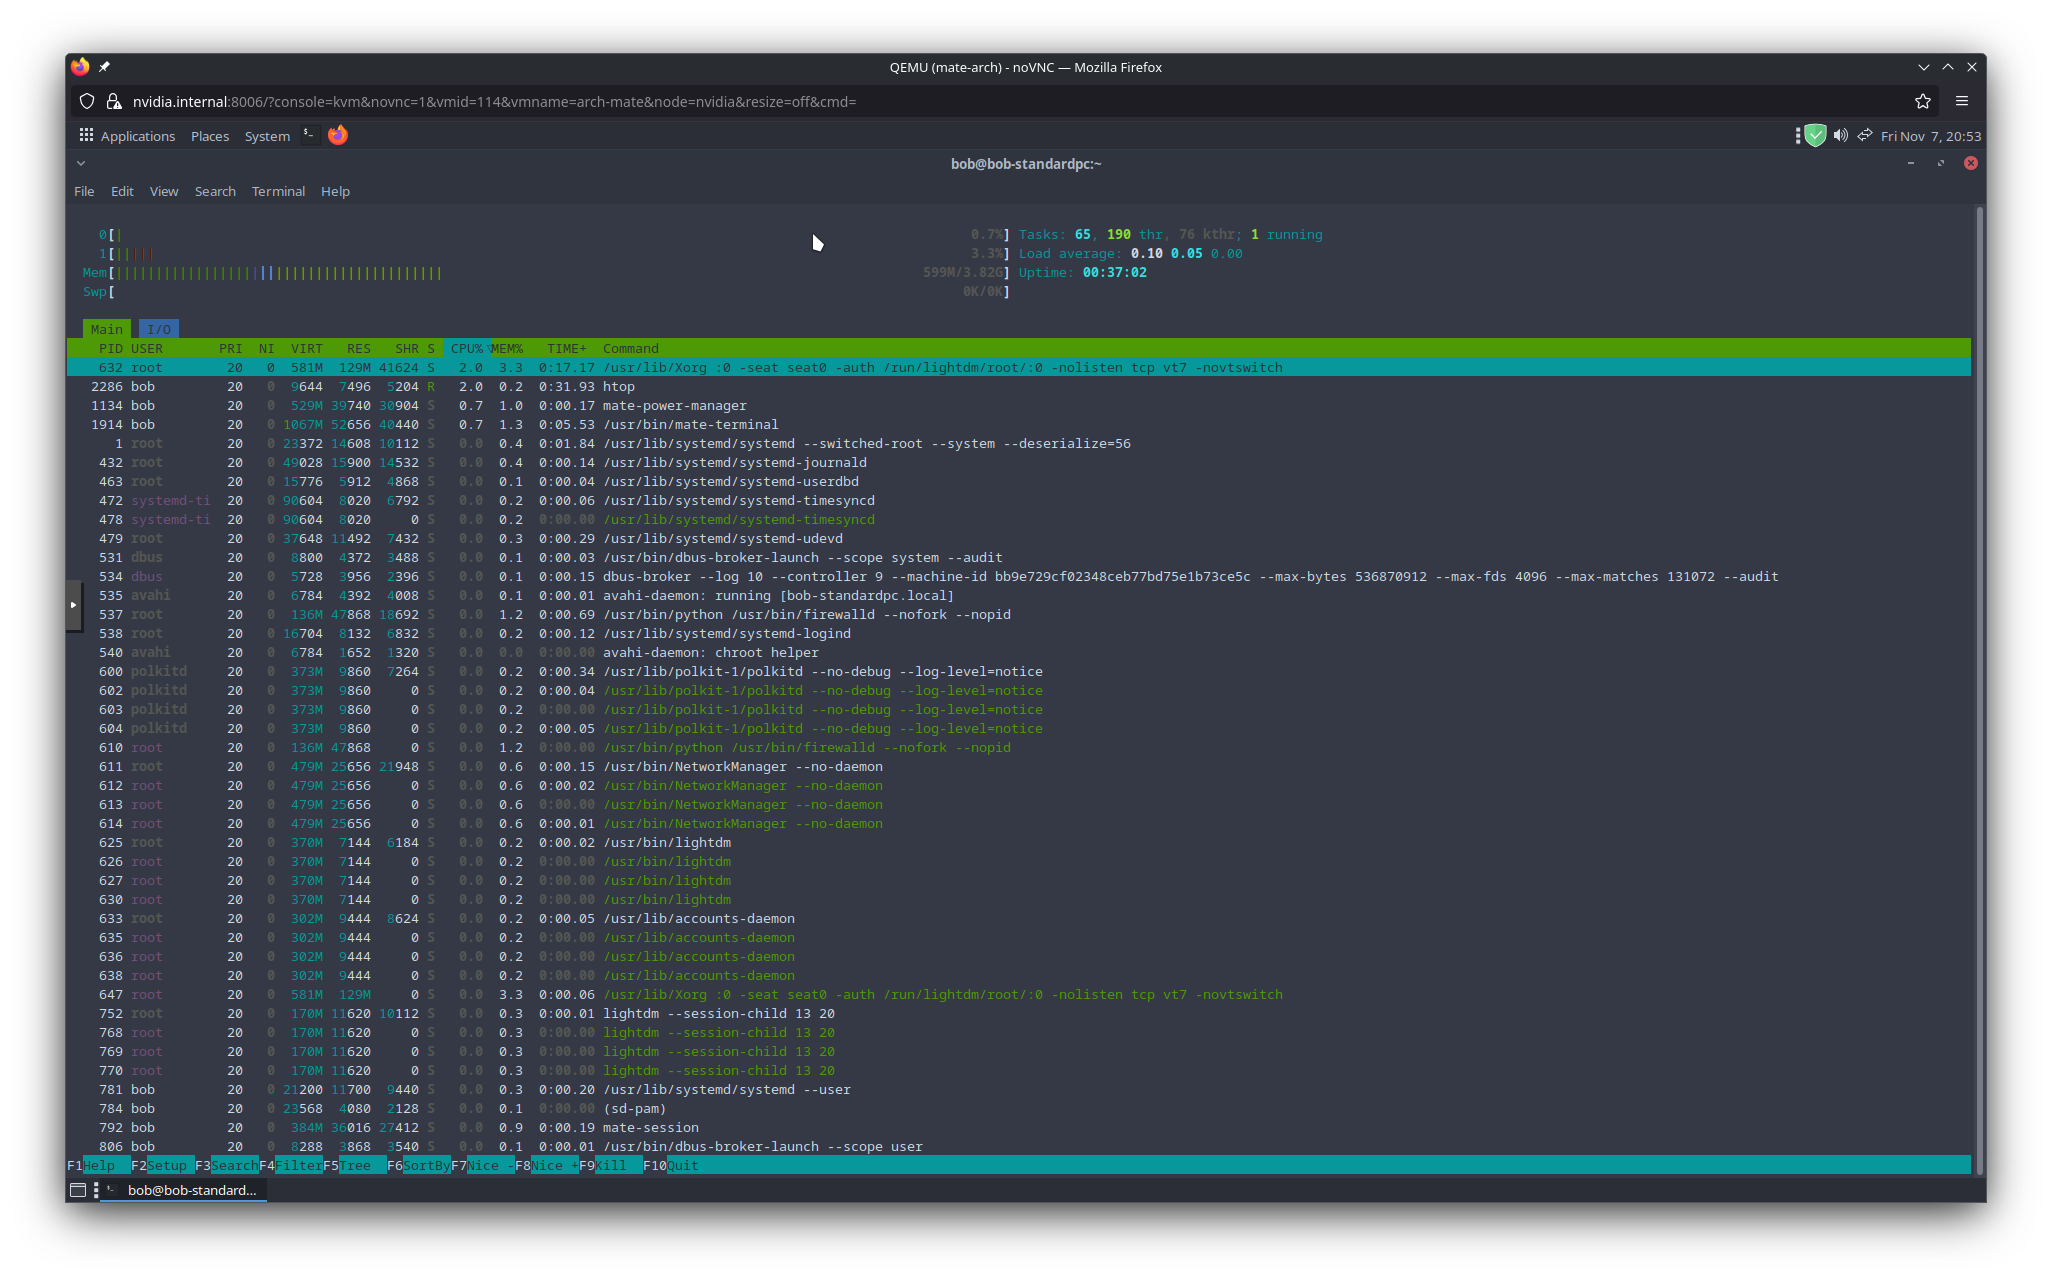
Task: Toggle tracking protection via the shield icon
Action: coord(87,101)
